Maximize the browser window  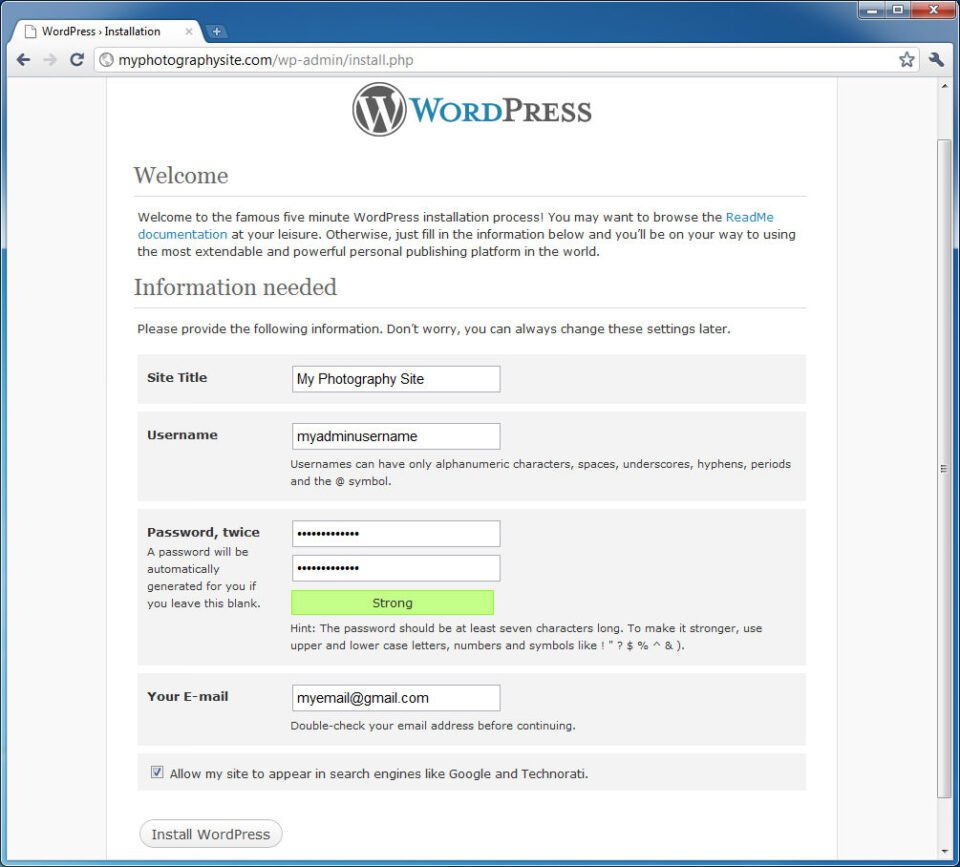898,10
